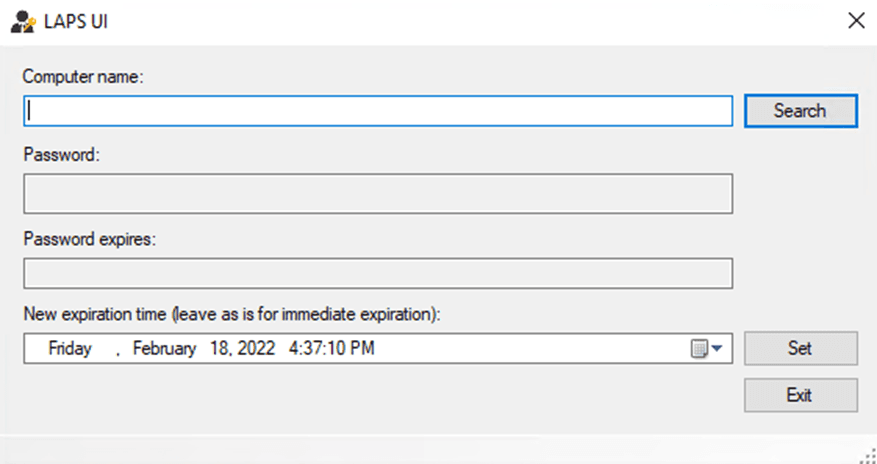877x464 pixels.
Task: Click inside the Password field
Action: (x=378, y=193)
